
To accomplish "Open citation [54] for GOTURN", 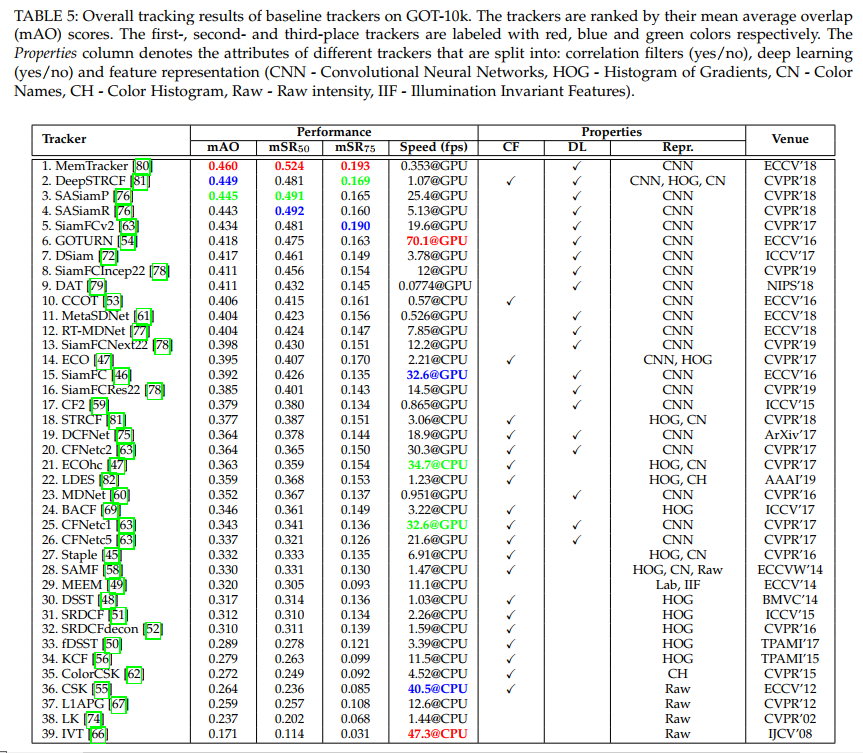I will [x=126, y=241].
